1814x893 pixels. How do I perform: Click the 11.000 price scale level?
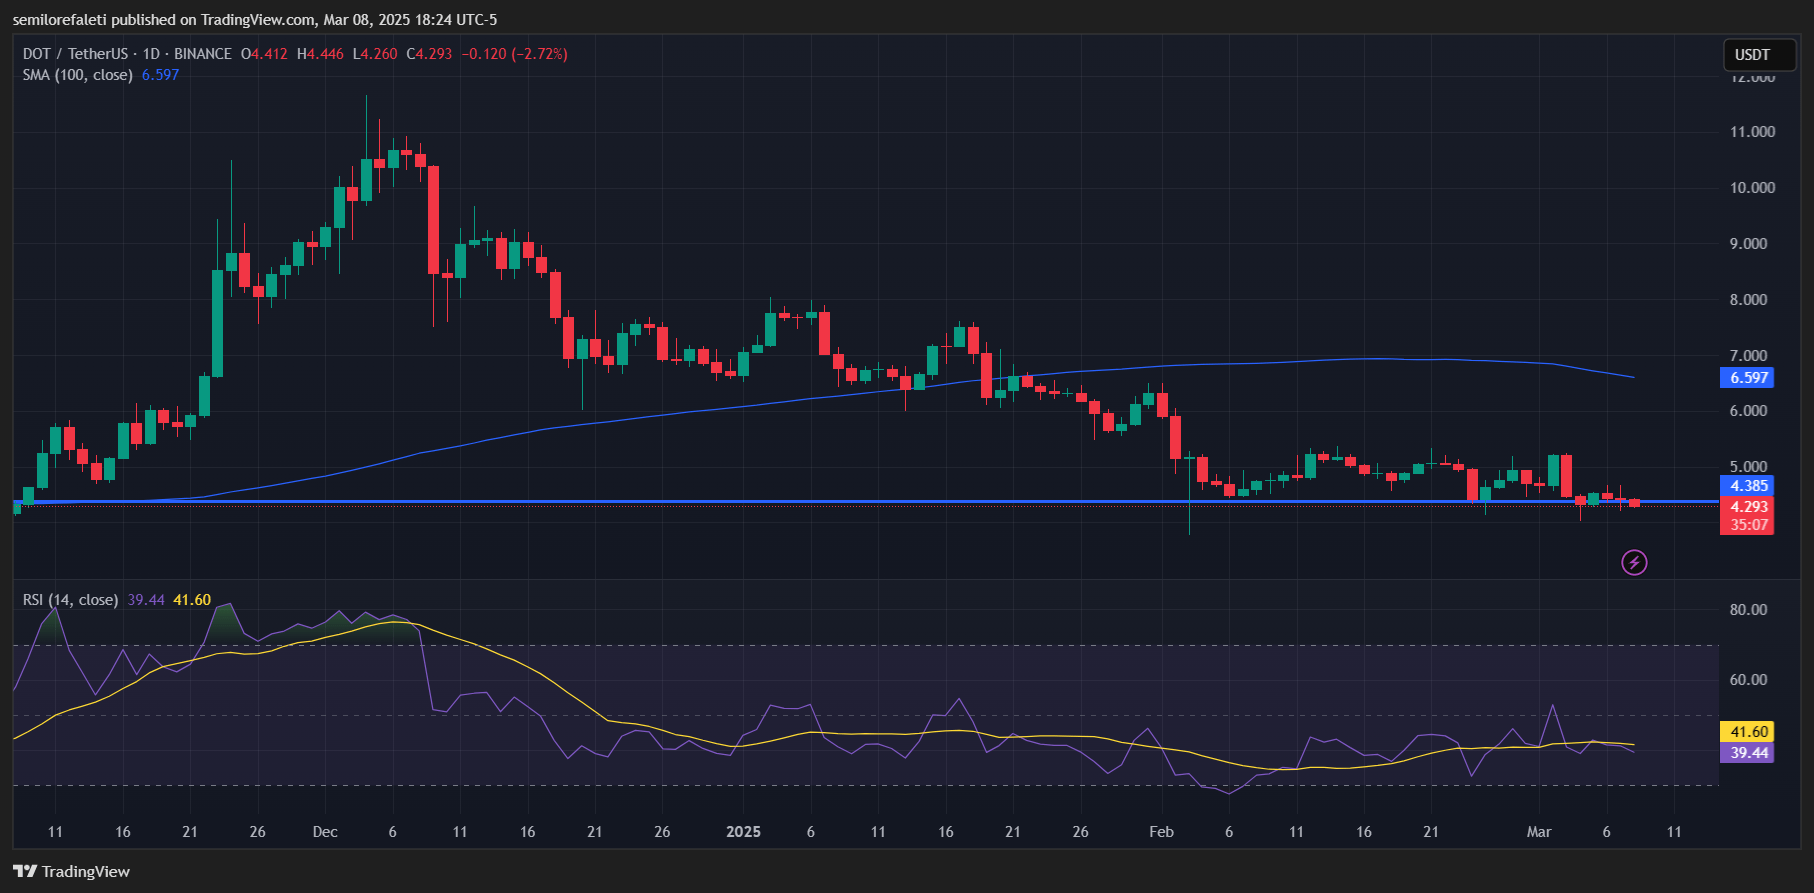(x=1753, y=132)
